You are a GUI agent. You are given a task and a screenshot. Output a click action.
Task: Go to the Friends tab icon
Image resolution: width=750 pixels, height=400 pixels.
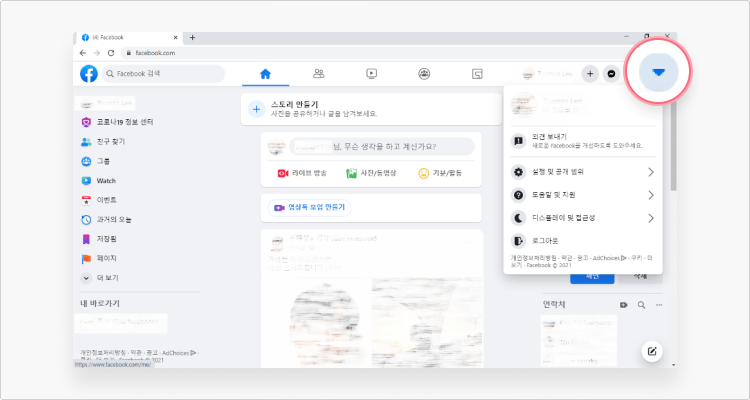tap(319, 74)
